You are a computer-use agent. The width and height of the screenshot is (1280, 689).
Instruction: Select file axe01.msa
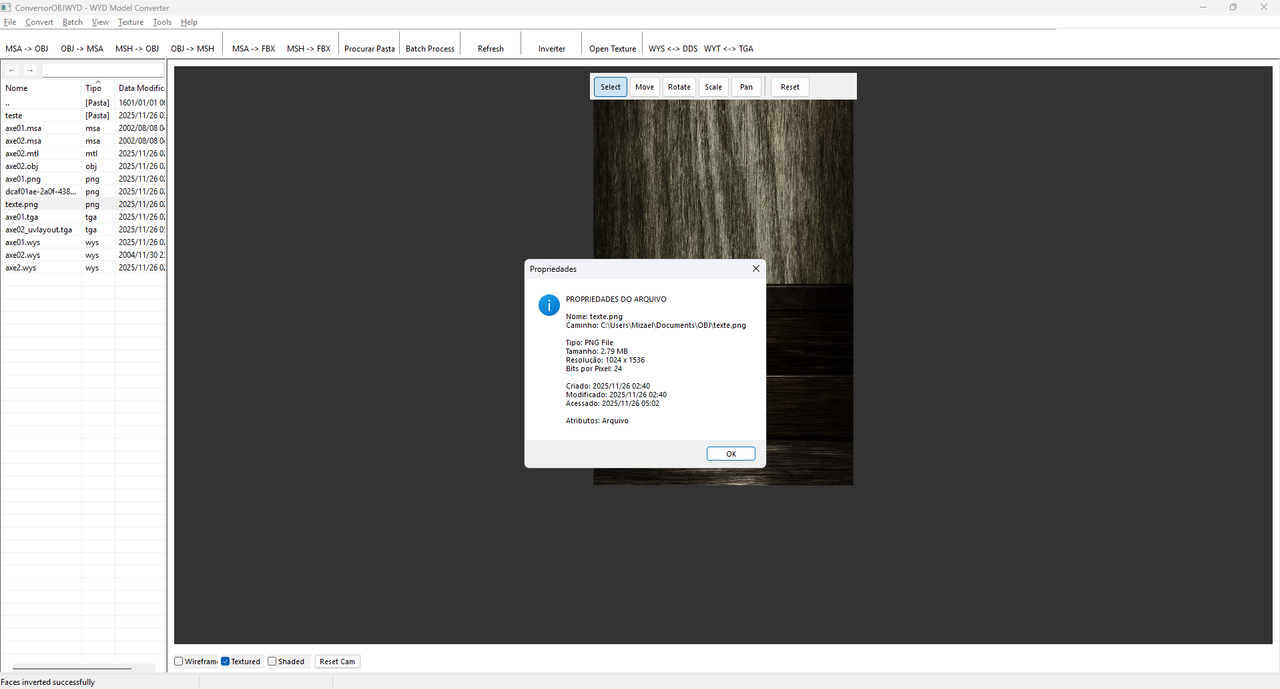(x=83, y=128)
